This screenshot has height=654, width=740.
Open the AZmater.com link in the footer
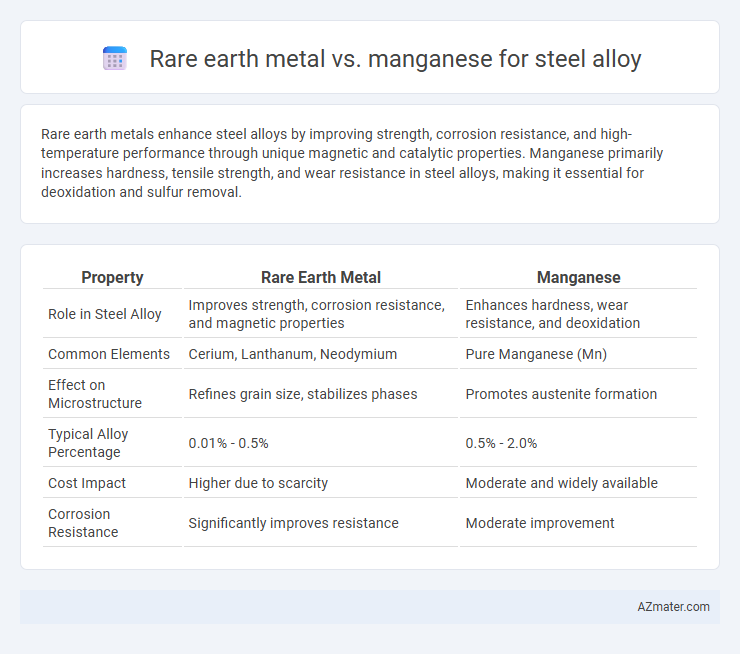[673, 607]
